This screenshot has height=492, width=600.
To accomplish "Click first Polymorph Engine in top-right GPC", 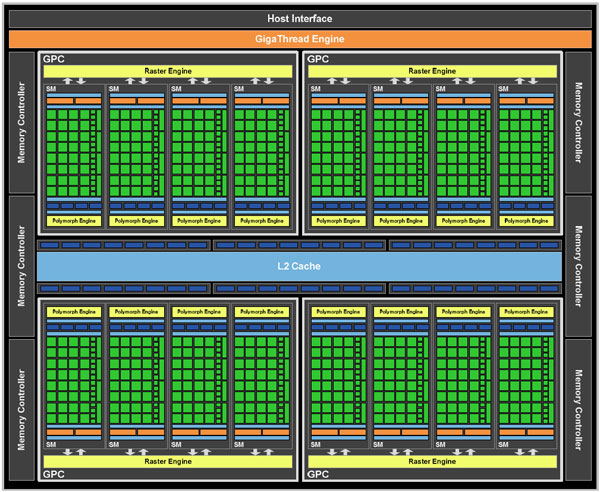I will pyautogui.click(x=338, y=221).
